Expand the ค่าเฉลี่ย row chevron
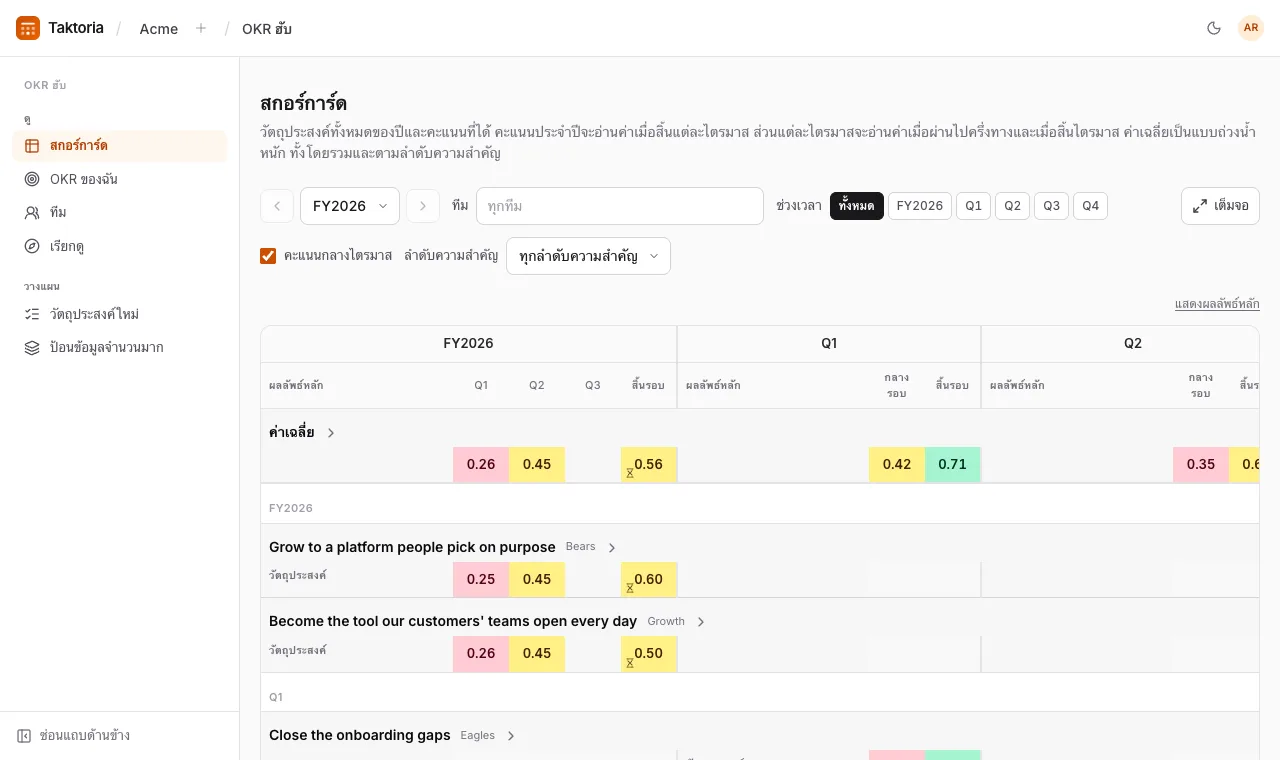The height and width of the screenshot is (760, 1280). coord(331,433)
